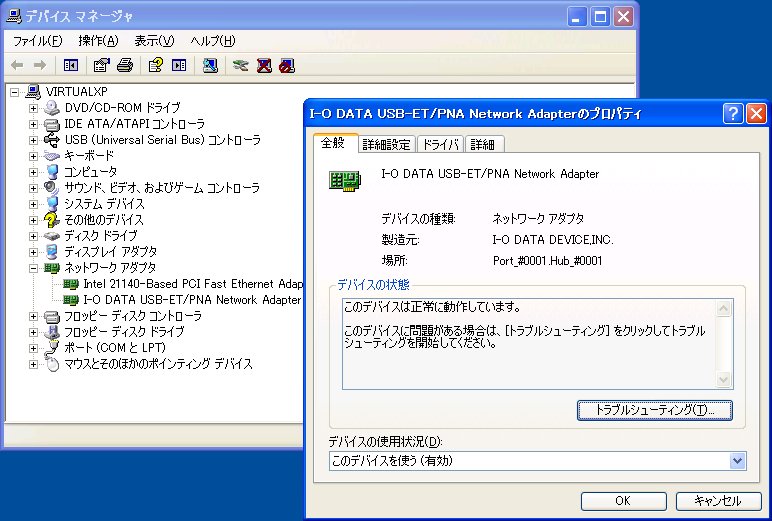Expand the IDE ATA/ATAPI コントローラ node
772x521 pixels.
[33, 124]
